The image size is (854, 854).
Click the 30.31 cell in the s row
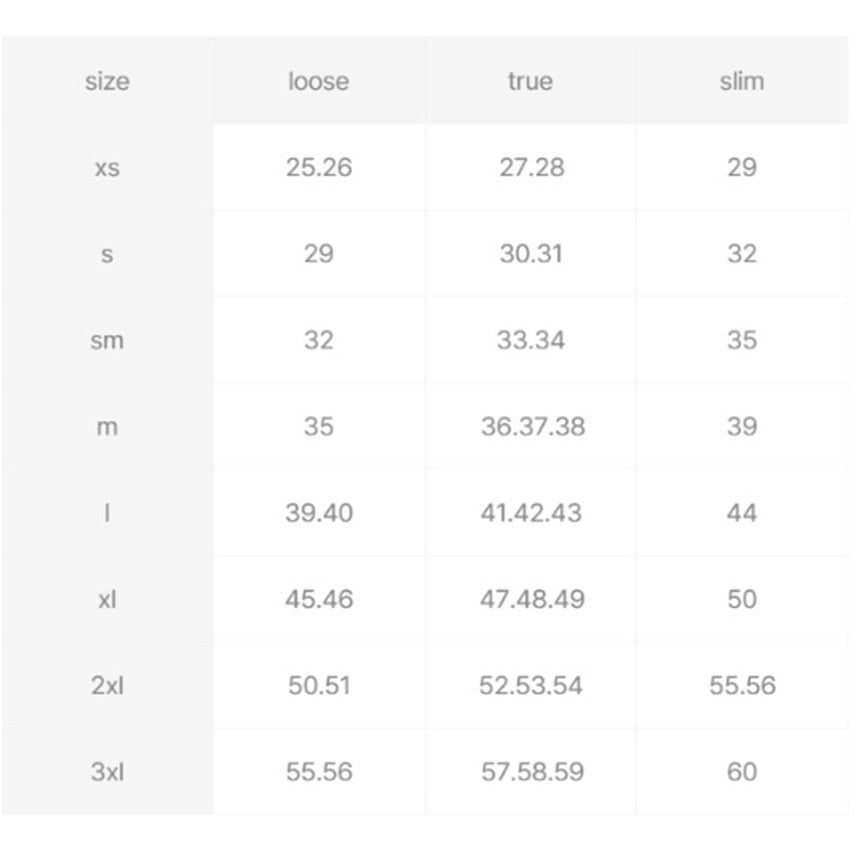click(531, 254)
